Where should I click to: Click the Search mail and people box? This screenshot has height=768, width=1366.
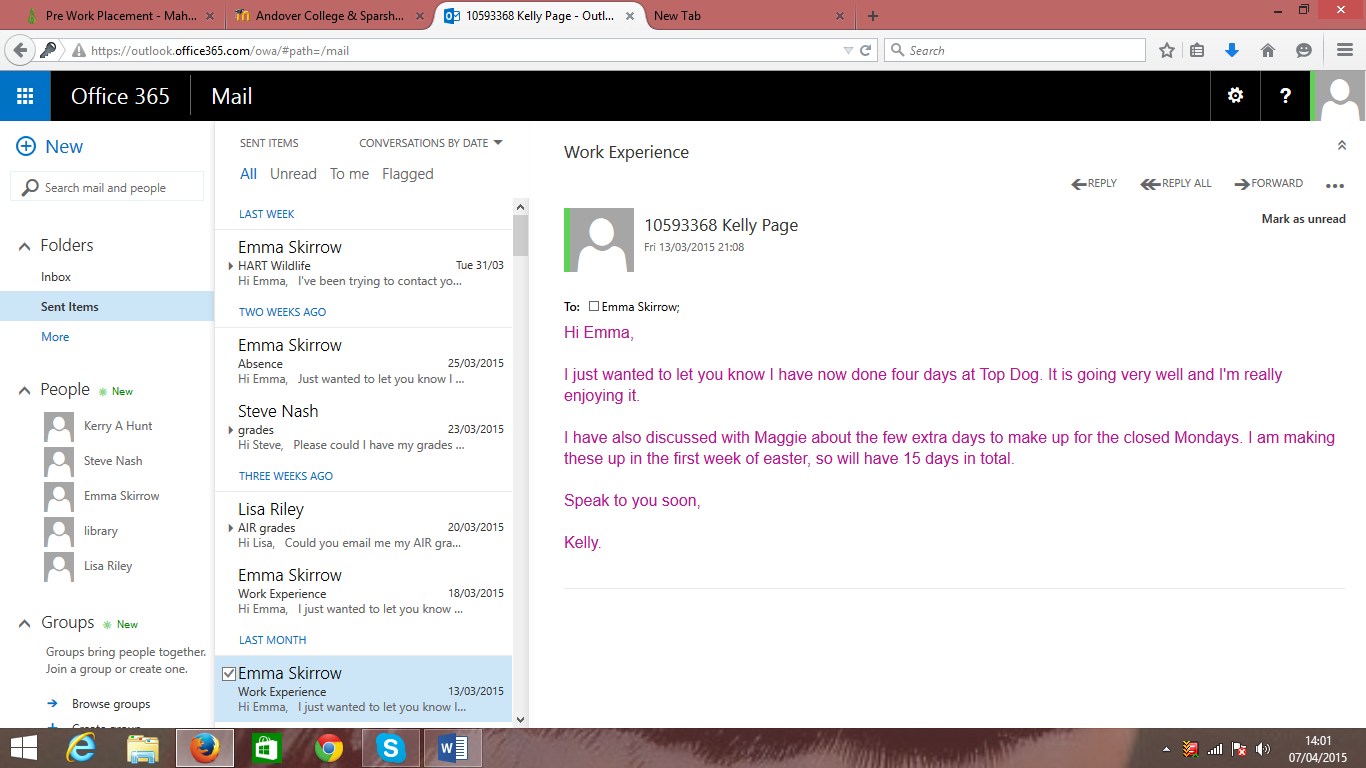coord(107,187)
